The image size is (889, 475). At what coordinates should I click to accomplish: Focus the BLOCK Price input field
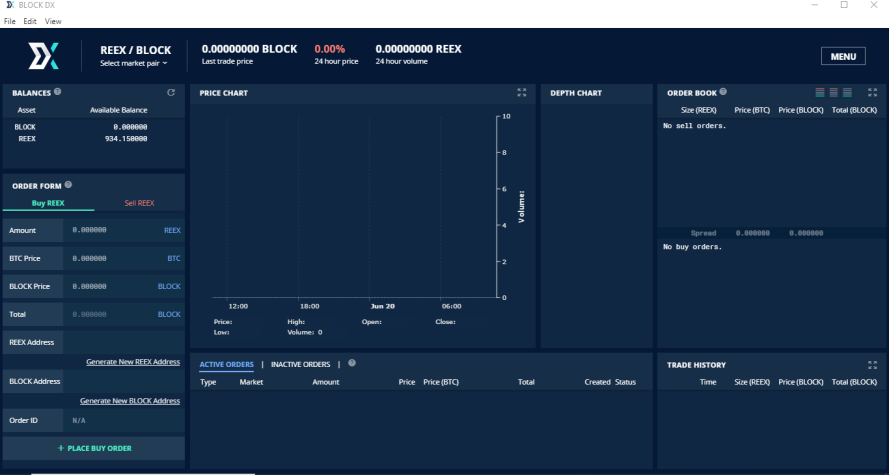pos(124,286)
